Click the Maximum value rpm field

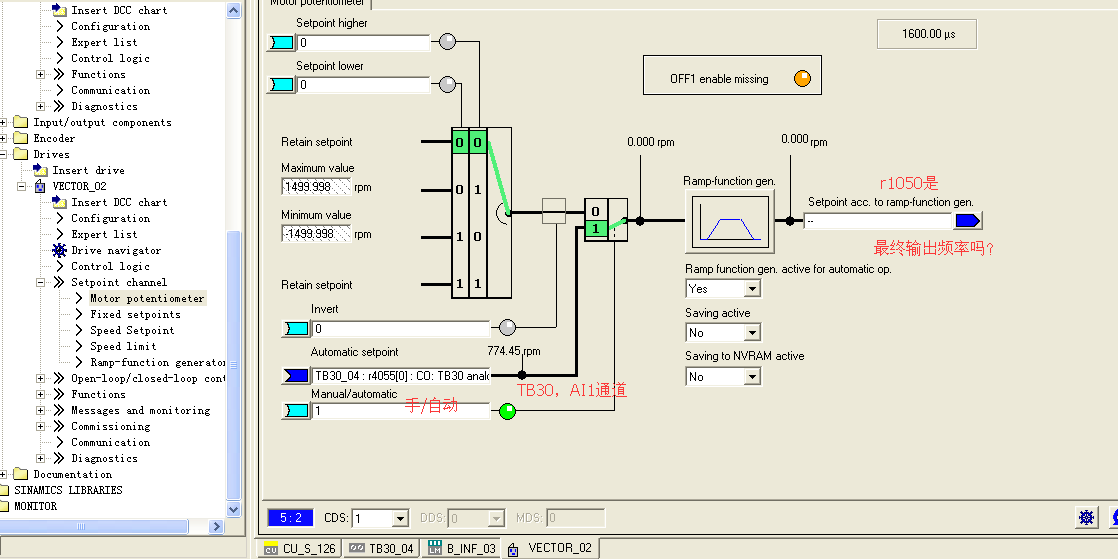317,187
